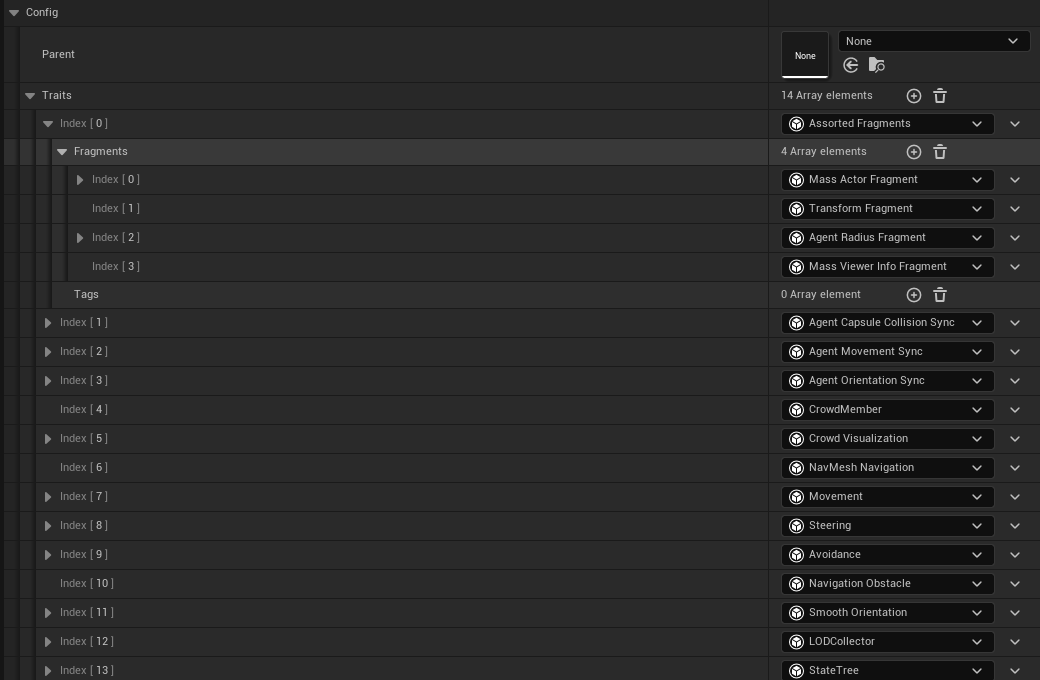Viewport: 1040px width, 680px height.
Task: Open the Steering trait dropdown
Action: pyautogui.click(x=887, y=525)
